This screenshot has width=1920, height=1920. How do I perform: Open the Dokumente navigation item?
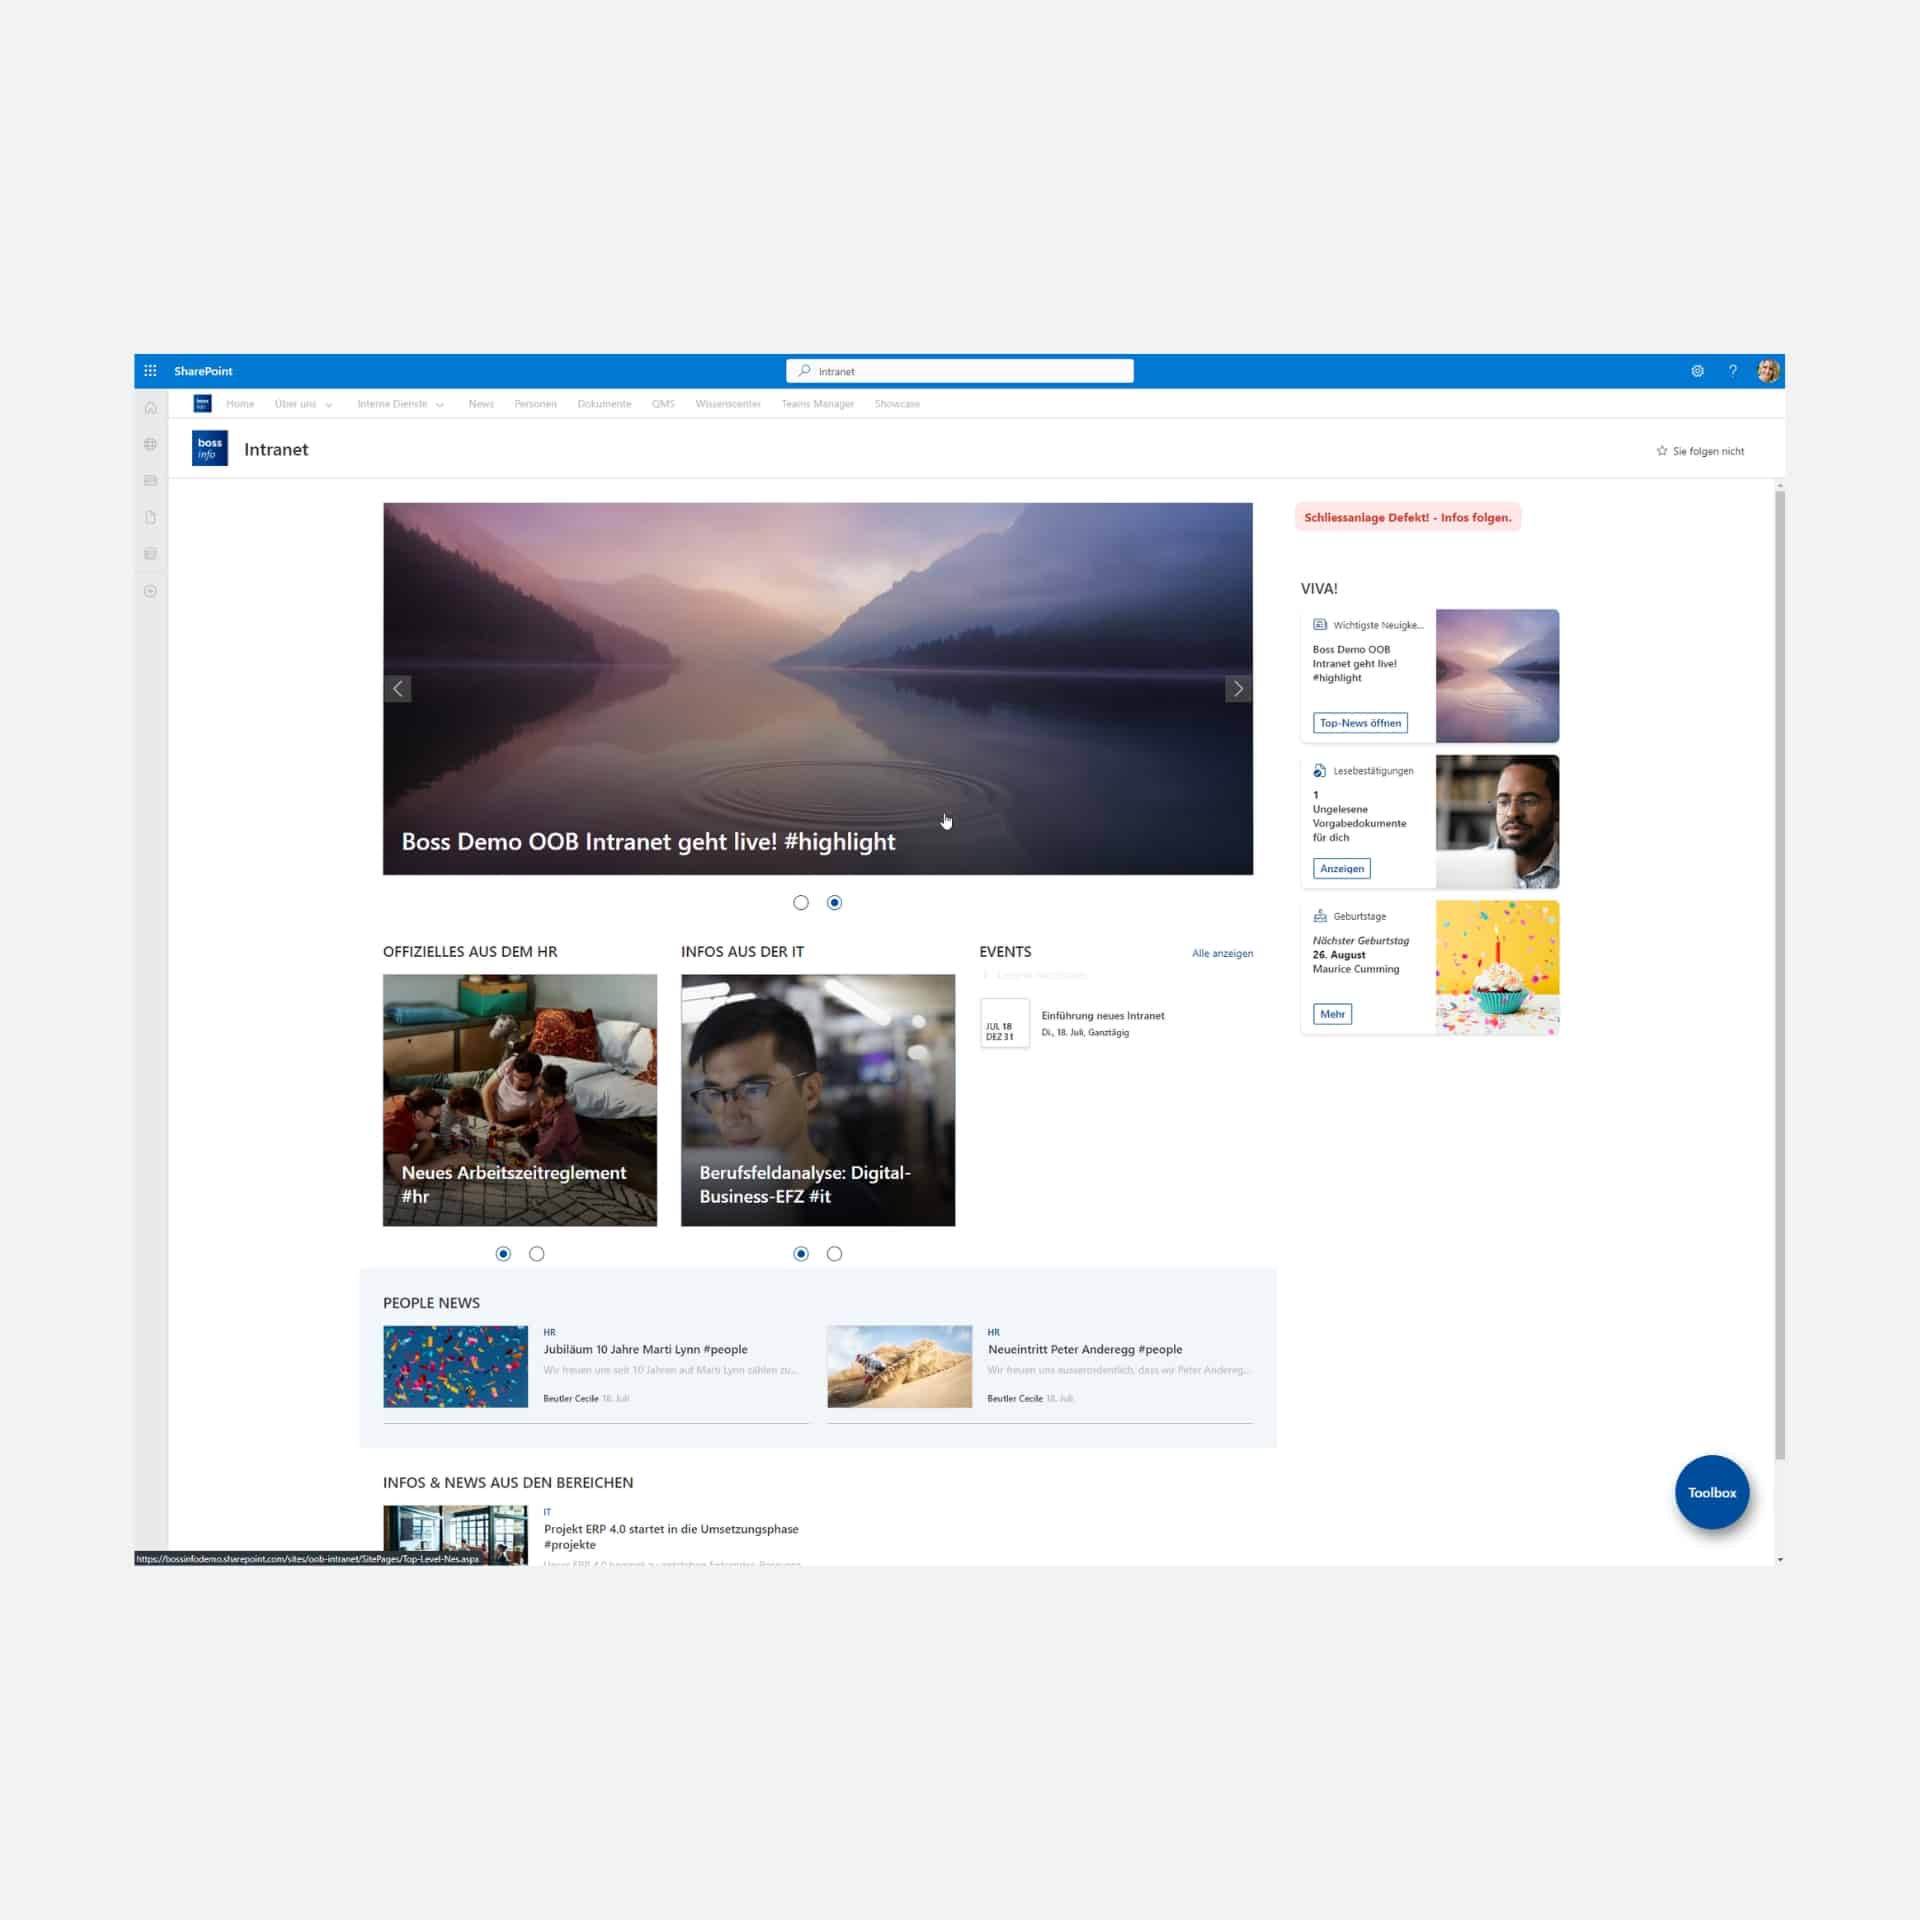tap(604, 404)
